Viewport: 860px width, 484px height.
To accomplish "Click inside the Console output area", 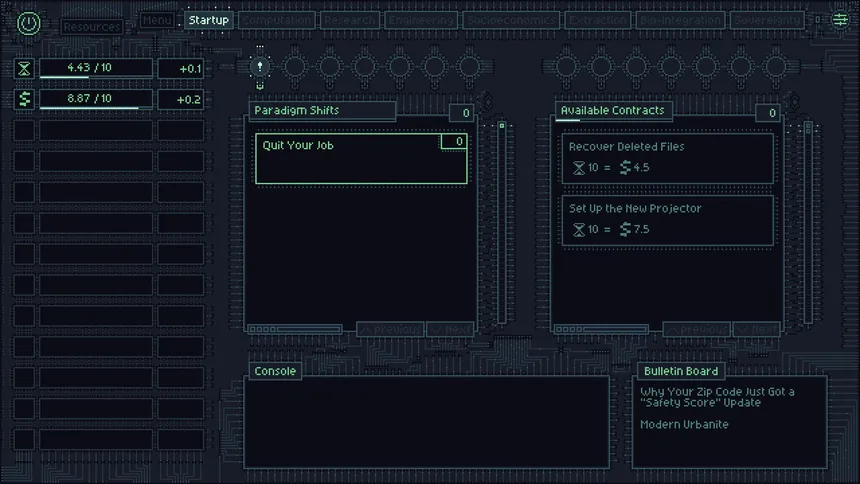I will (x=427, y=423).
